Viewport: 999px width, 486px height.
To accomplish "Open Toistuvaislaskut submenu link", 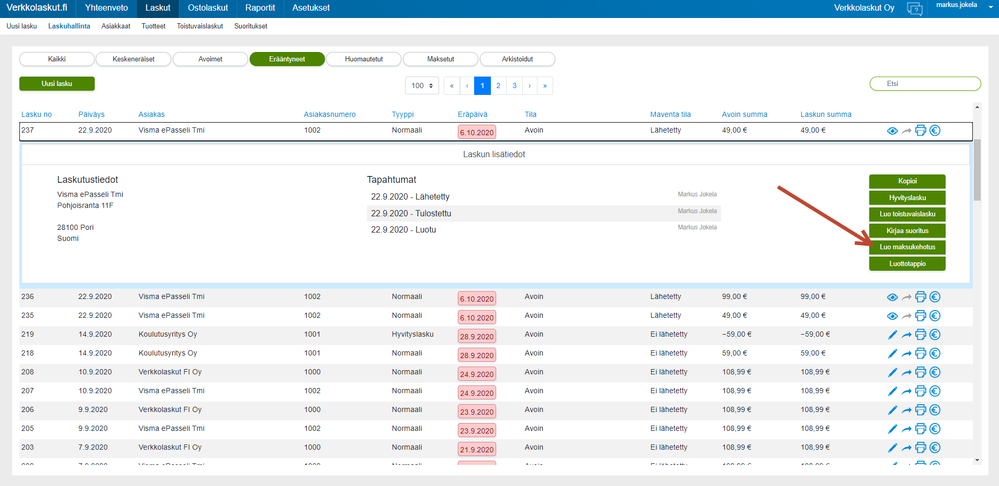I will click(199, 27).
